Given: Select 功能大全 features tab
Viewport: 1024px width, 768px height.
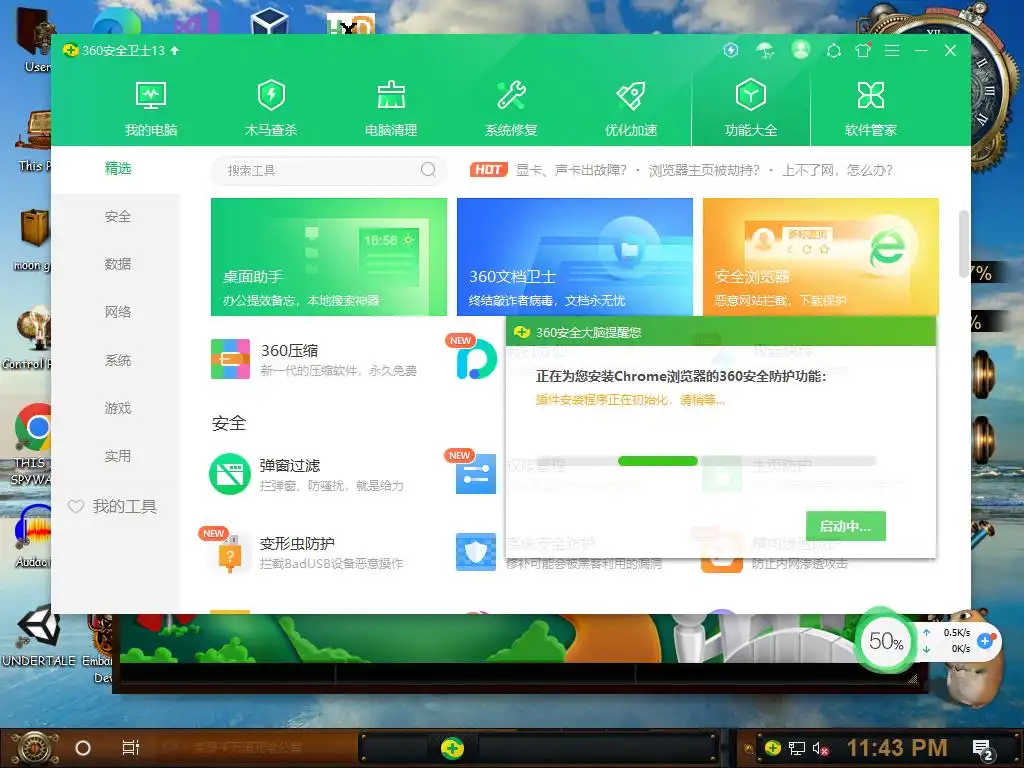Looking at the screenshot, I should tap(750, 108).
